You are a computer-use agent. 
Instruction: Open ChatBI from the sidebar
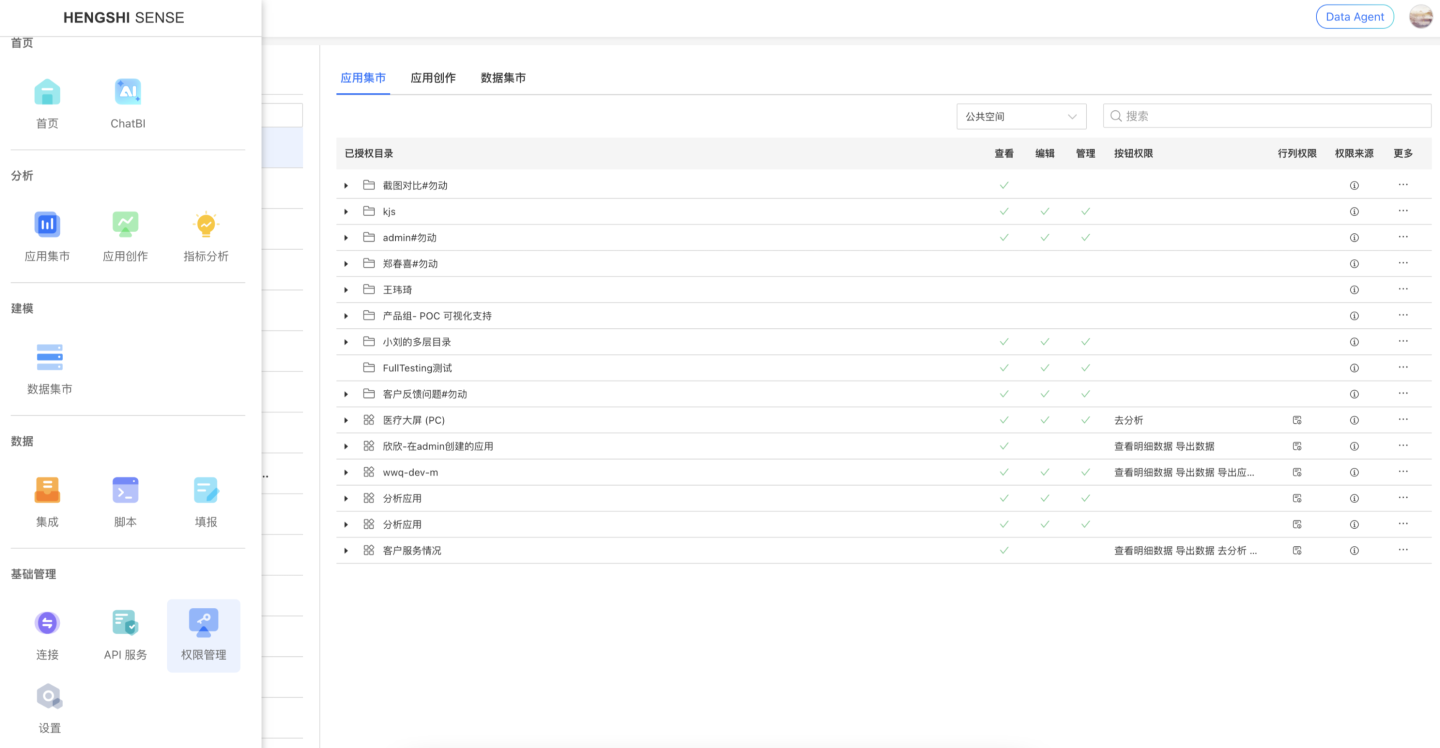click(x=127, y=93)
